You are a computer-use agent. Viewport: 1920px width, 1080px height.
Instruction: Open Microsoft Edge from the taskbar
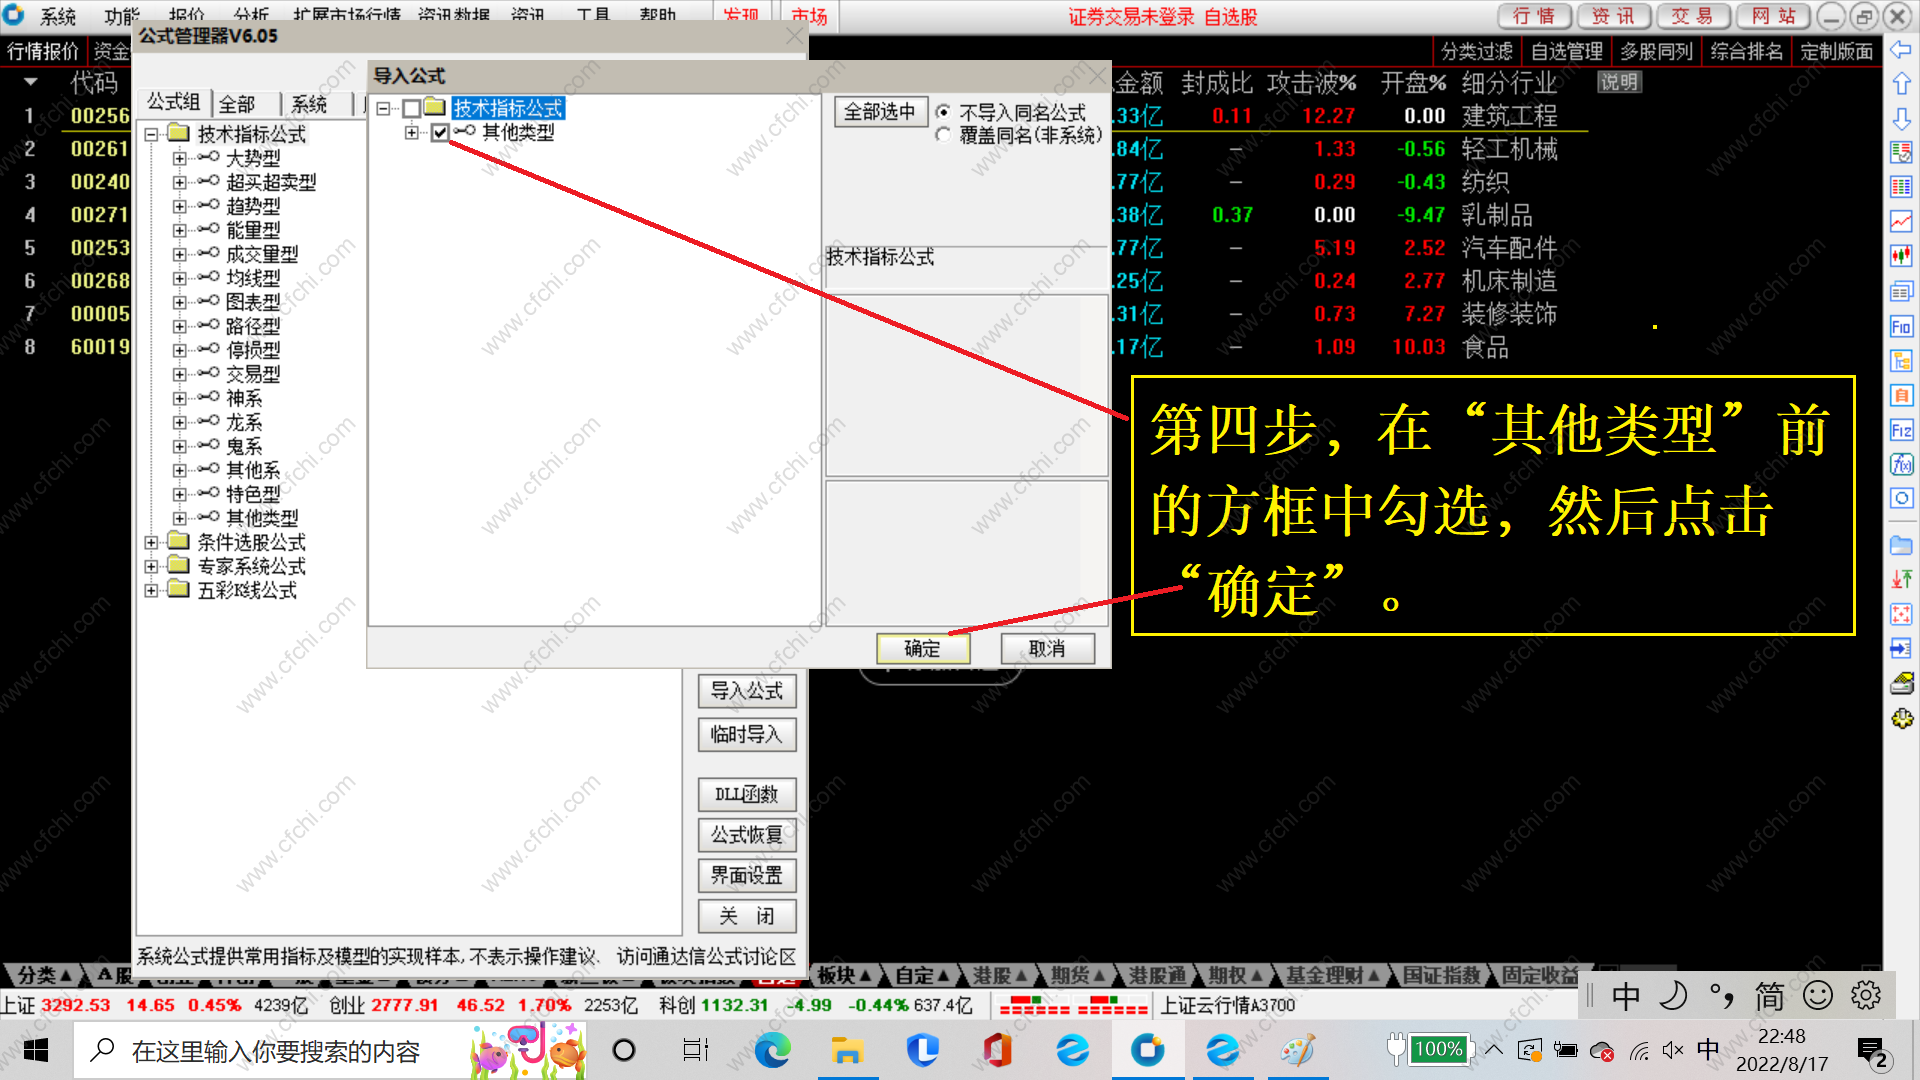(x=772, y=1050)
